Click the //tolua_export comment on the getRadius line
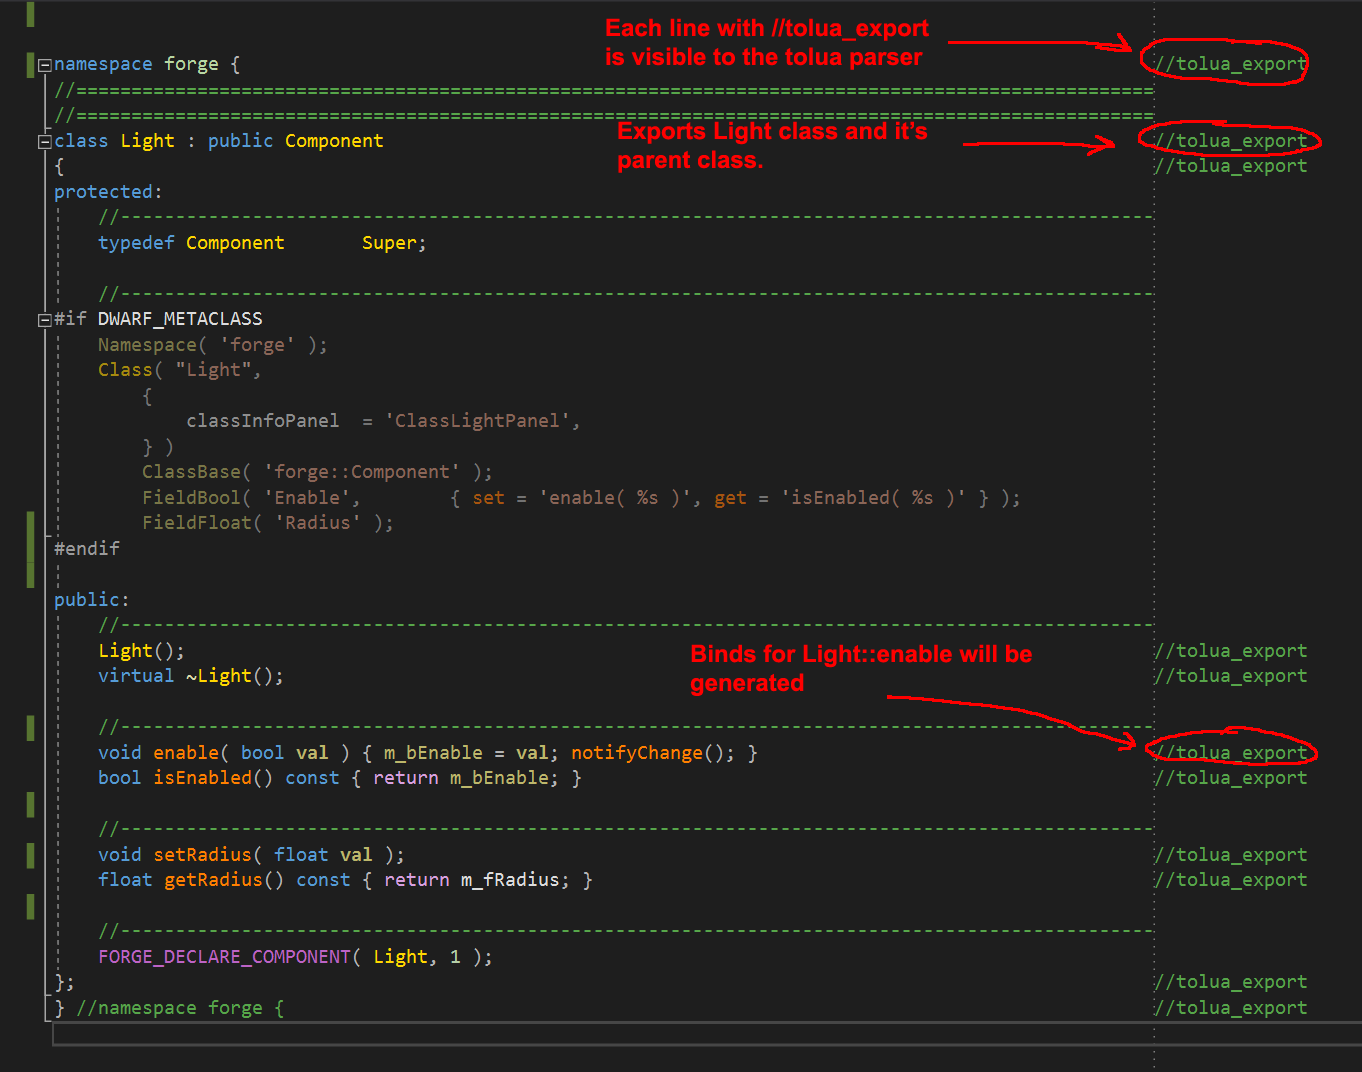 coord(1231,880)
